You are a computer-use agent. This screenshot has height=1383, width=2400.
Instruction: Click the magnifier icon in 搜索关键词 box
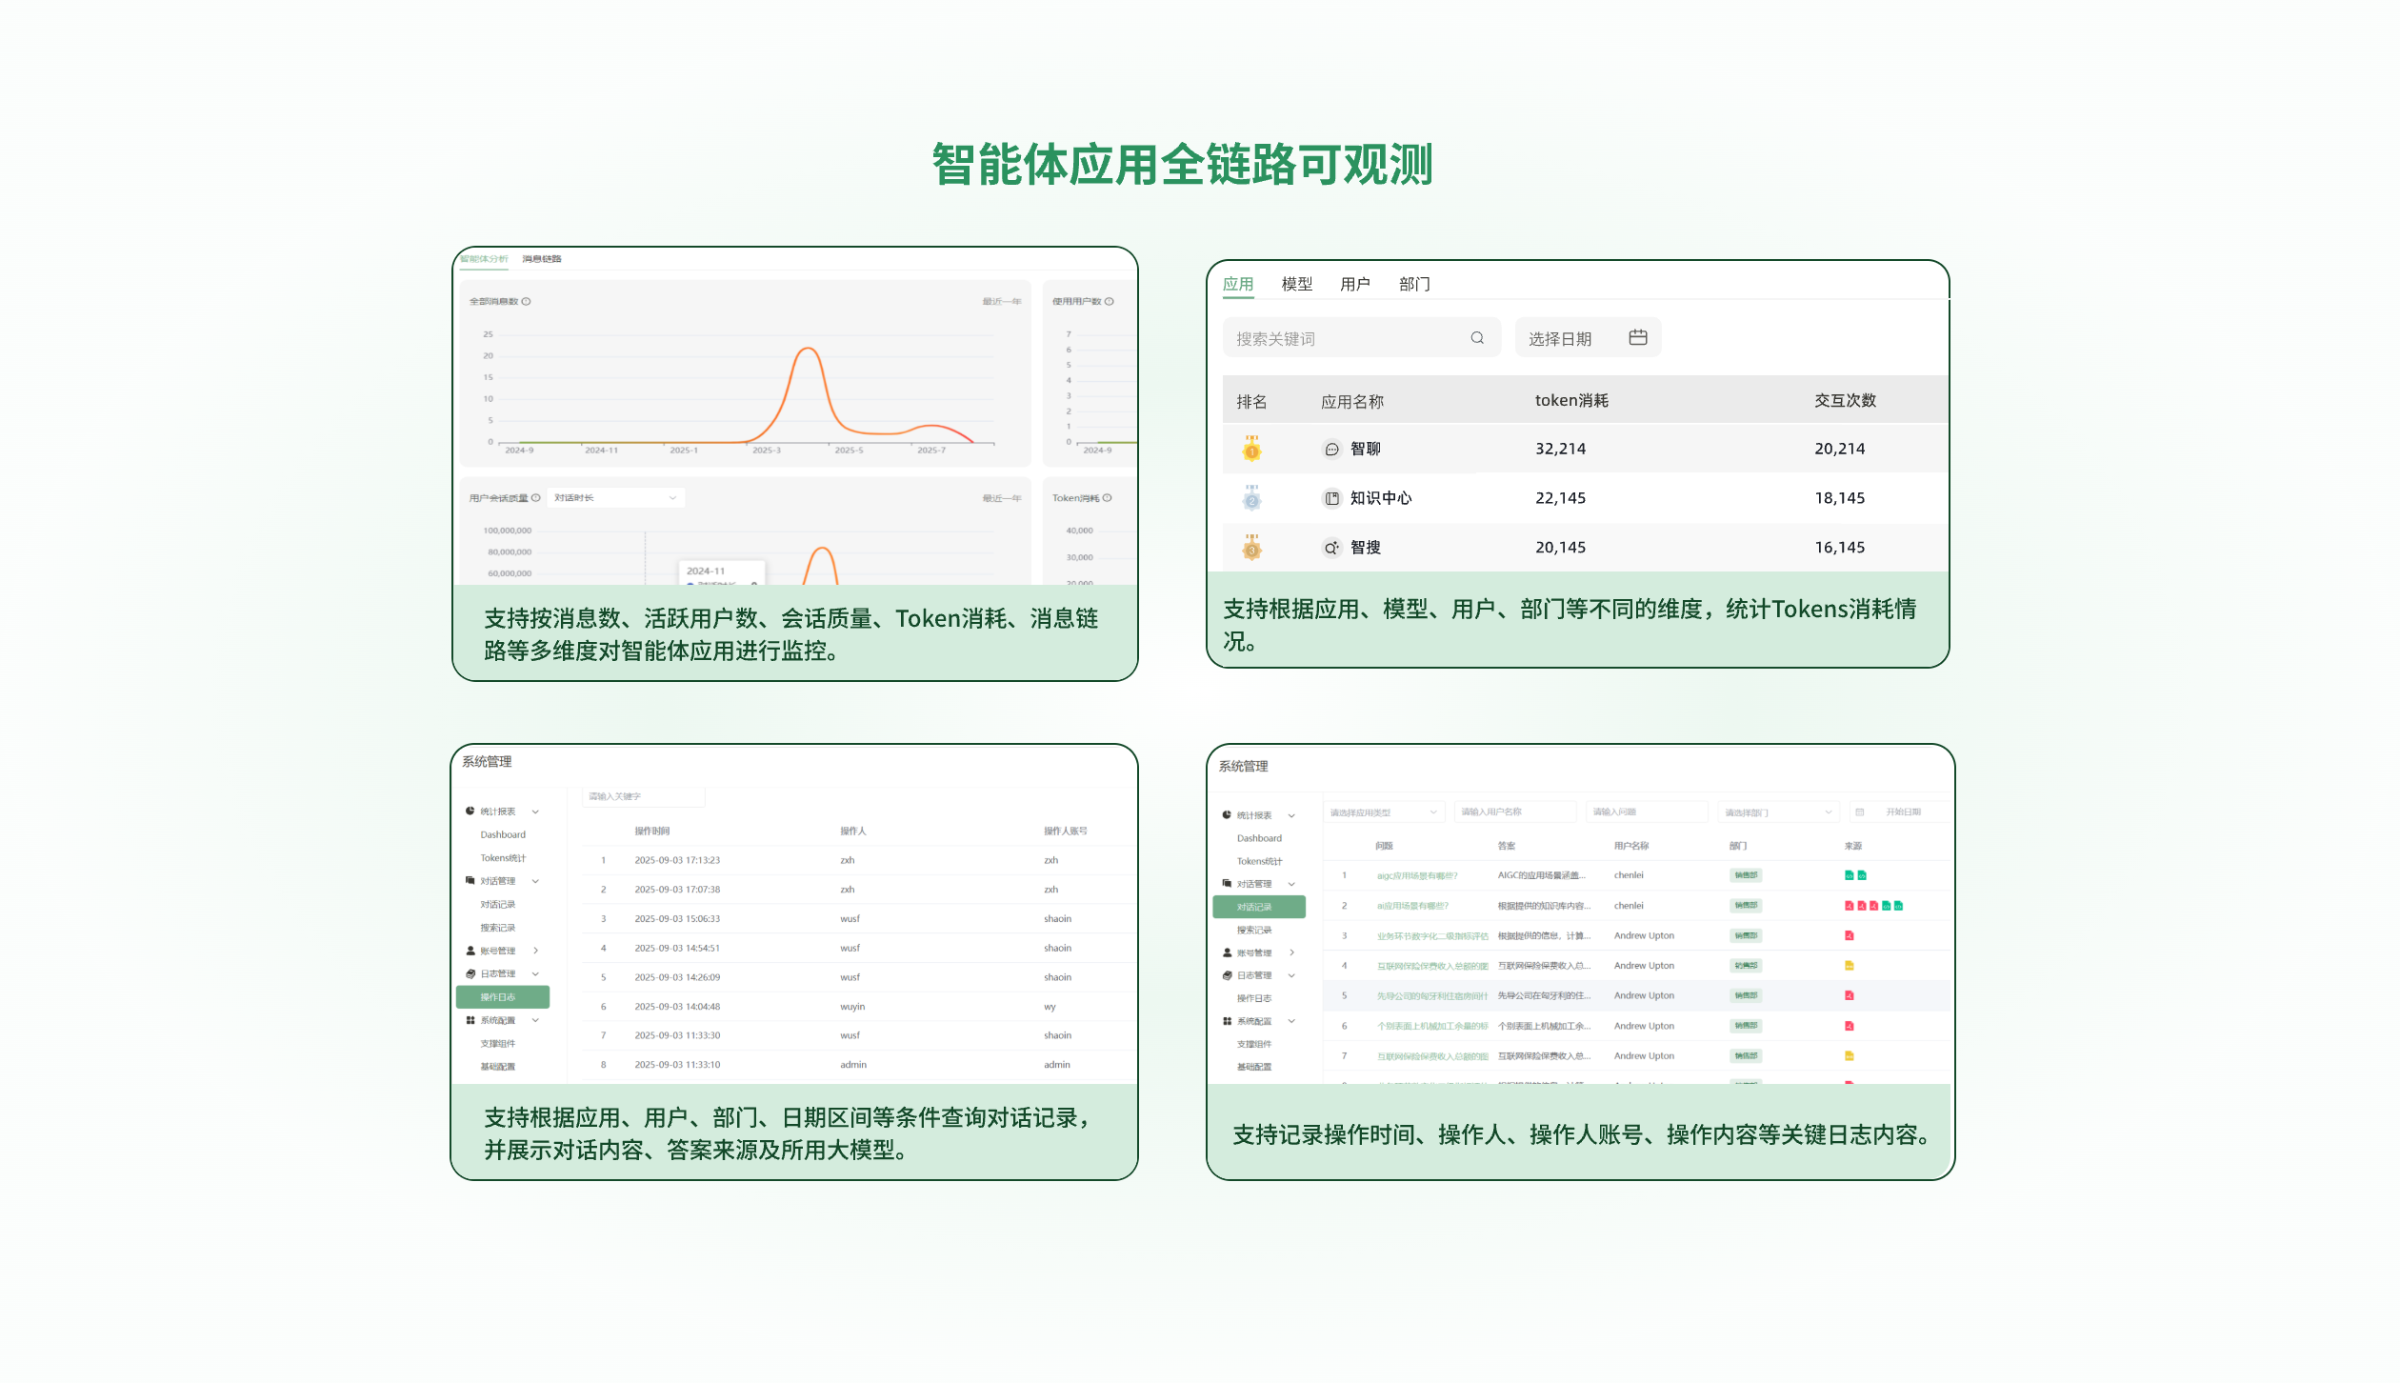(1477, 338)
